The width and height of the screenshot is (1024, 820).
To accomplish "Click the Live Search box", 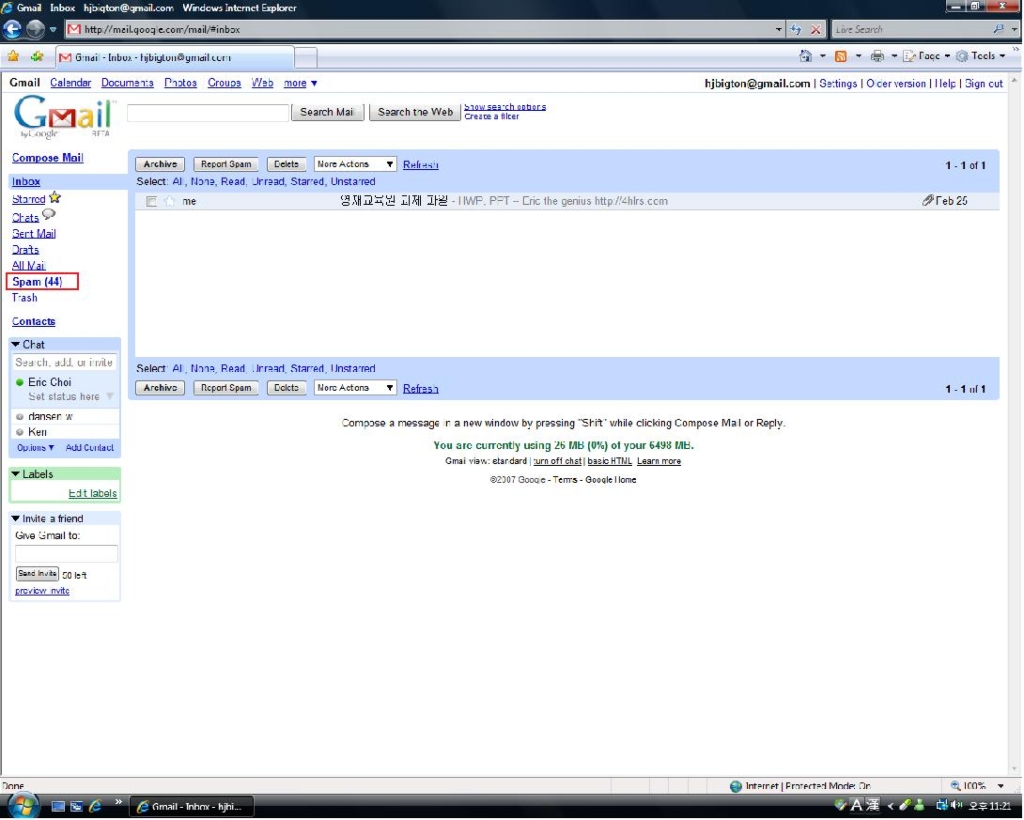I will click(x=910, y=29).
